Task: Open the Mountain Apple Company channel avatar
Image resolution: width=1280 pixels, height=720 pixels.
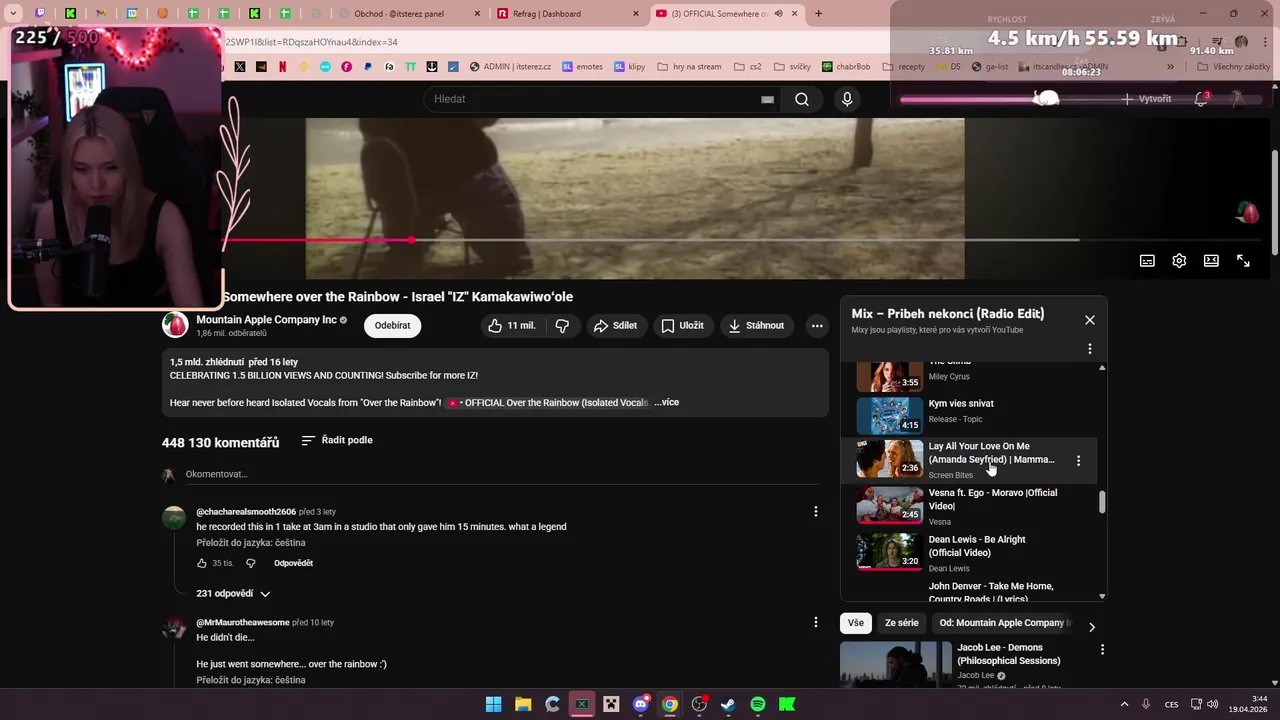Action: point(175,325)
